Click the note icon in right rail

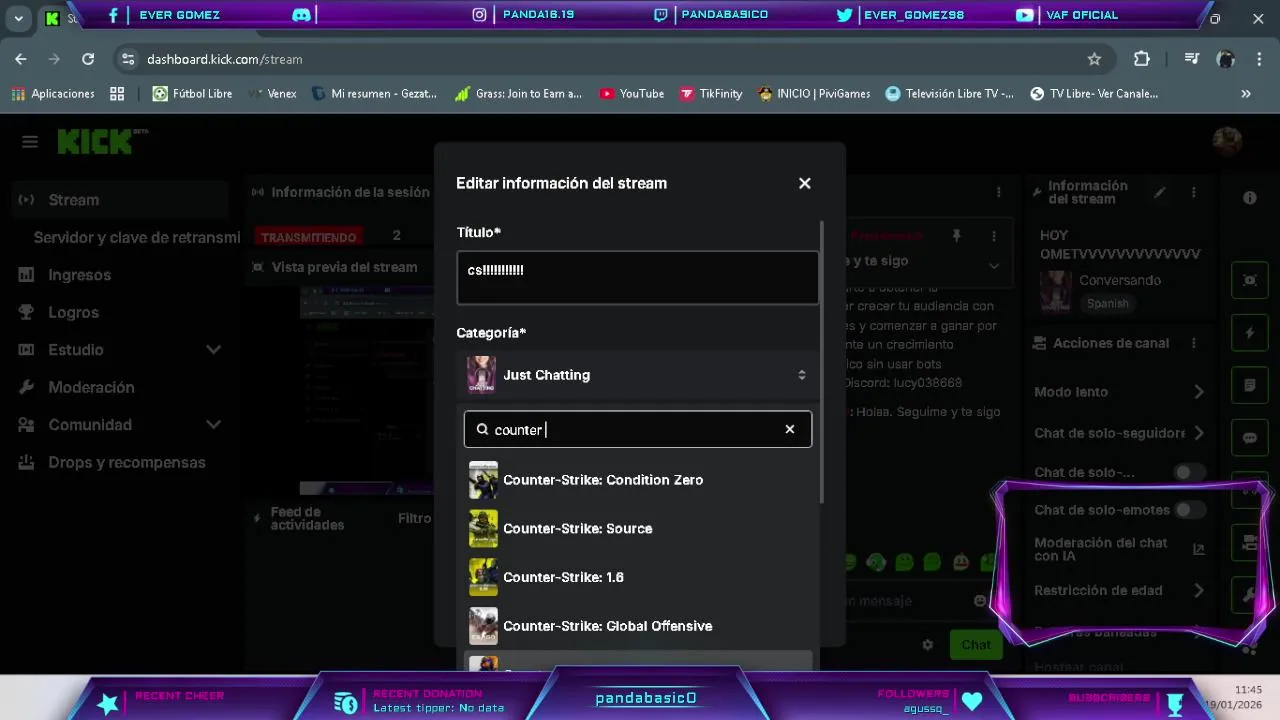[1250, 385]
